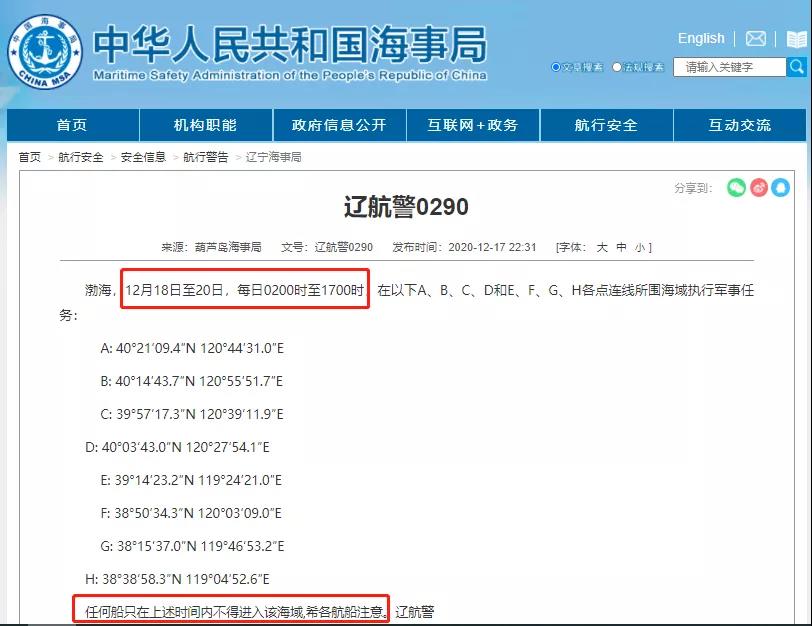The height and width of the screenshot is (626, 812).
Task: Click the site title 中华人民共和国海事局
Action: [x=290, y=45]
